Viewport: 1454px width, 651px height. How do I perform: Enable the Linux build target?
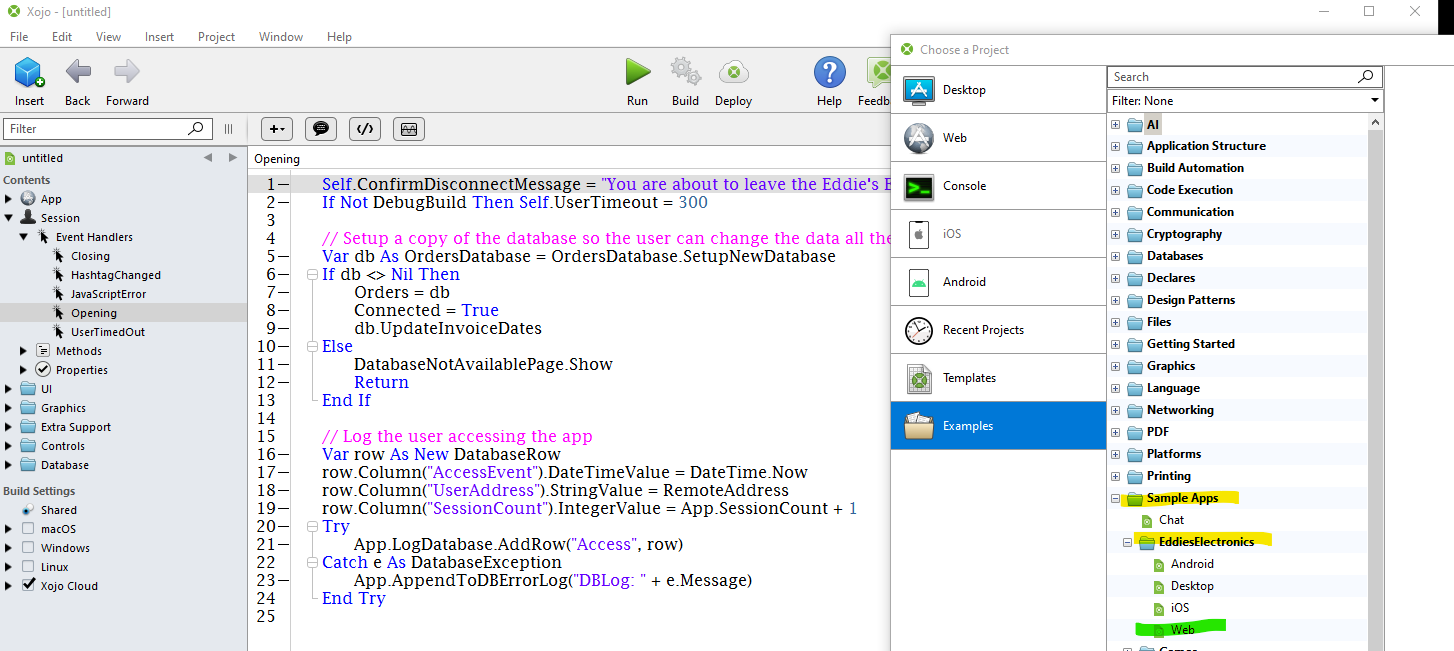(29, 566)
